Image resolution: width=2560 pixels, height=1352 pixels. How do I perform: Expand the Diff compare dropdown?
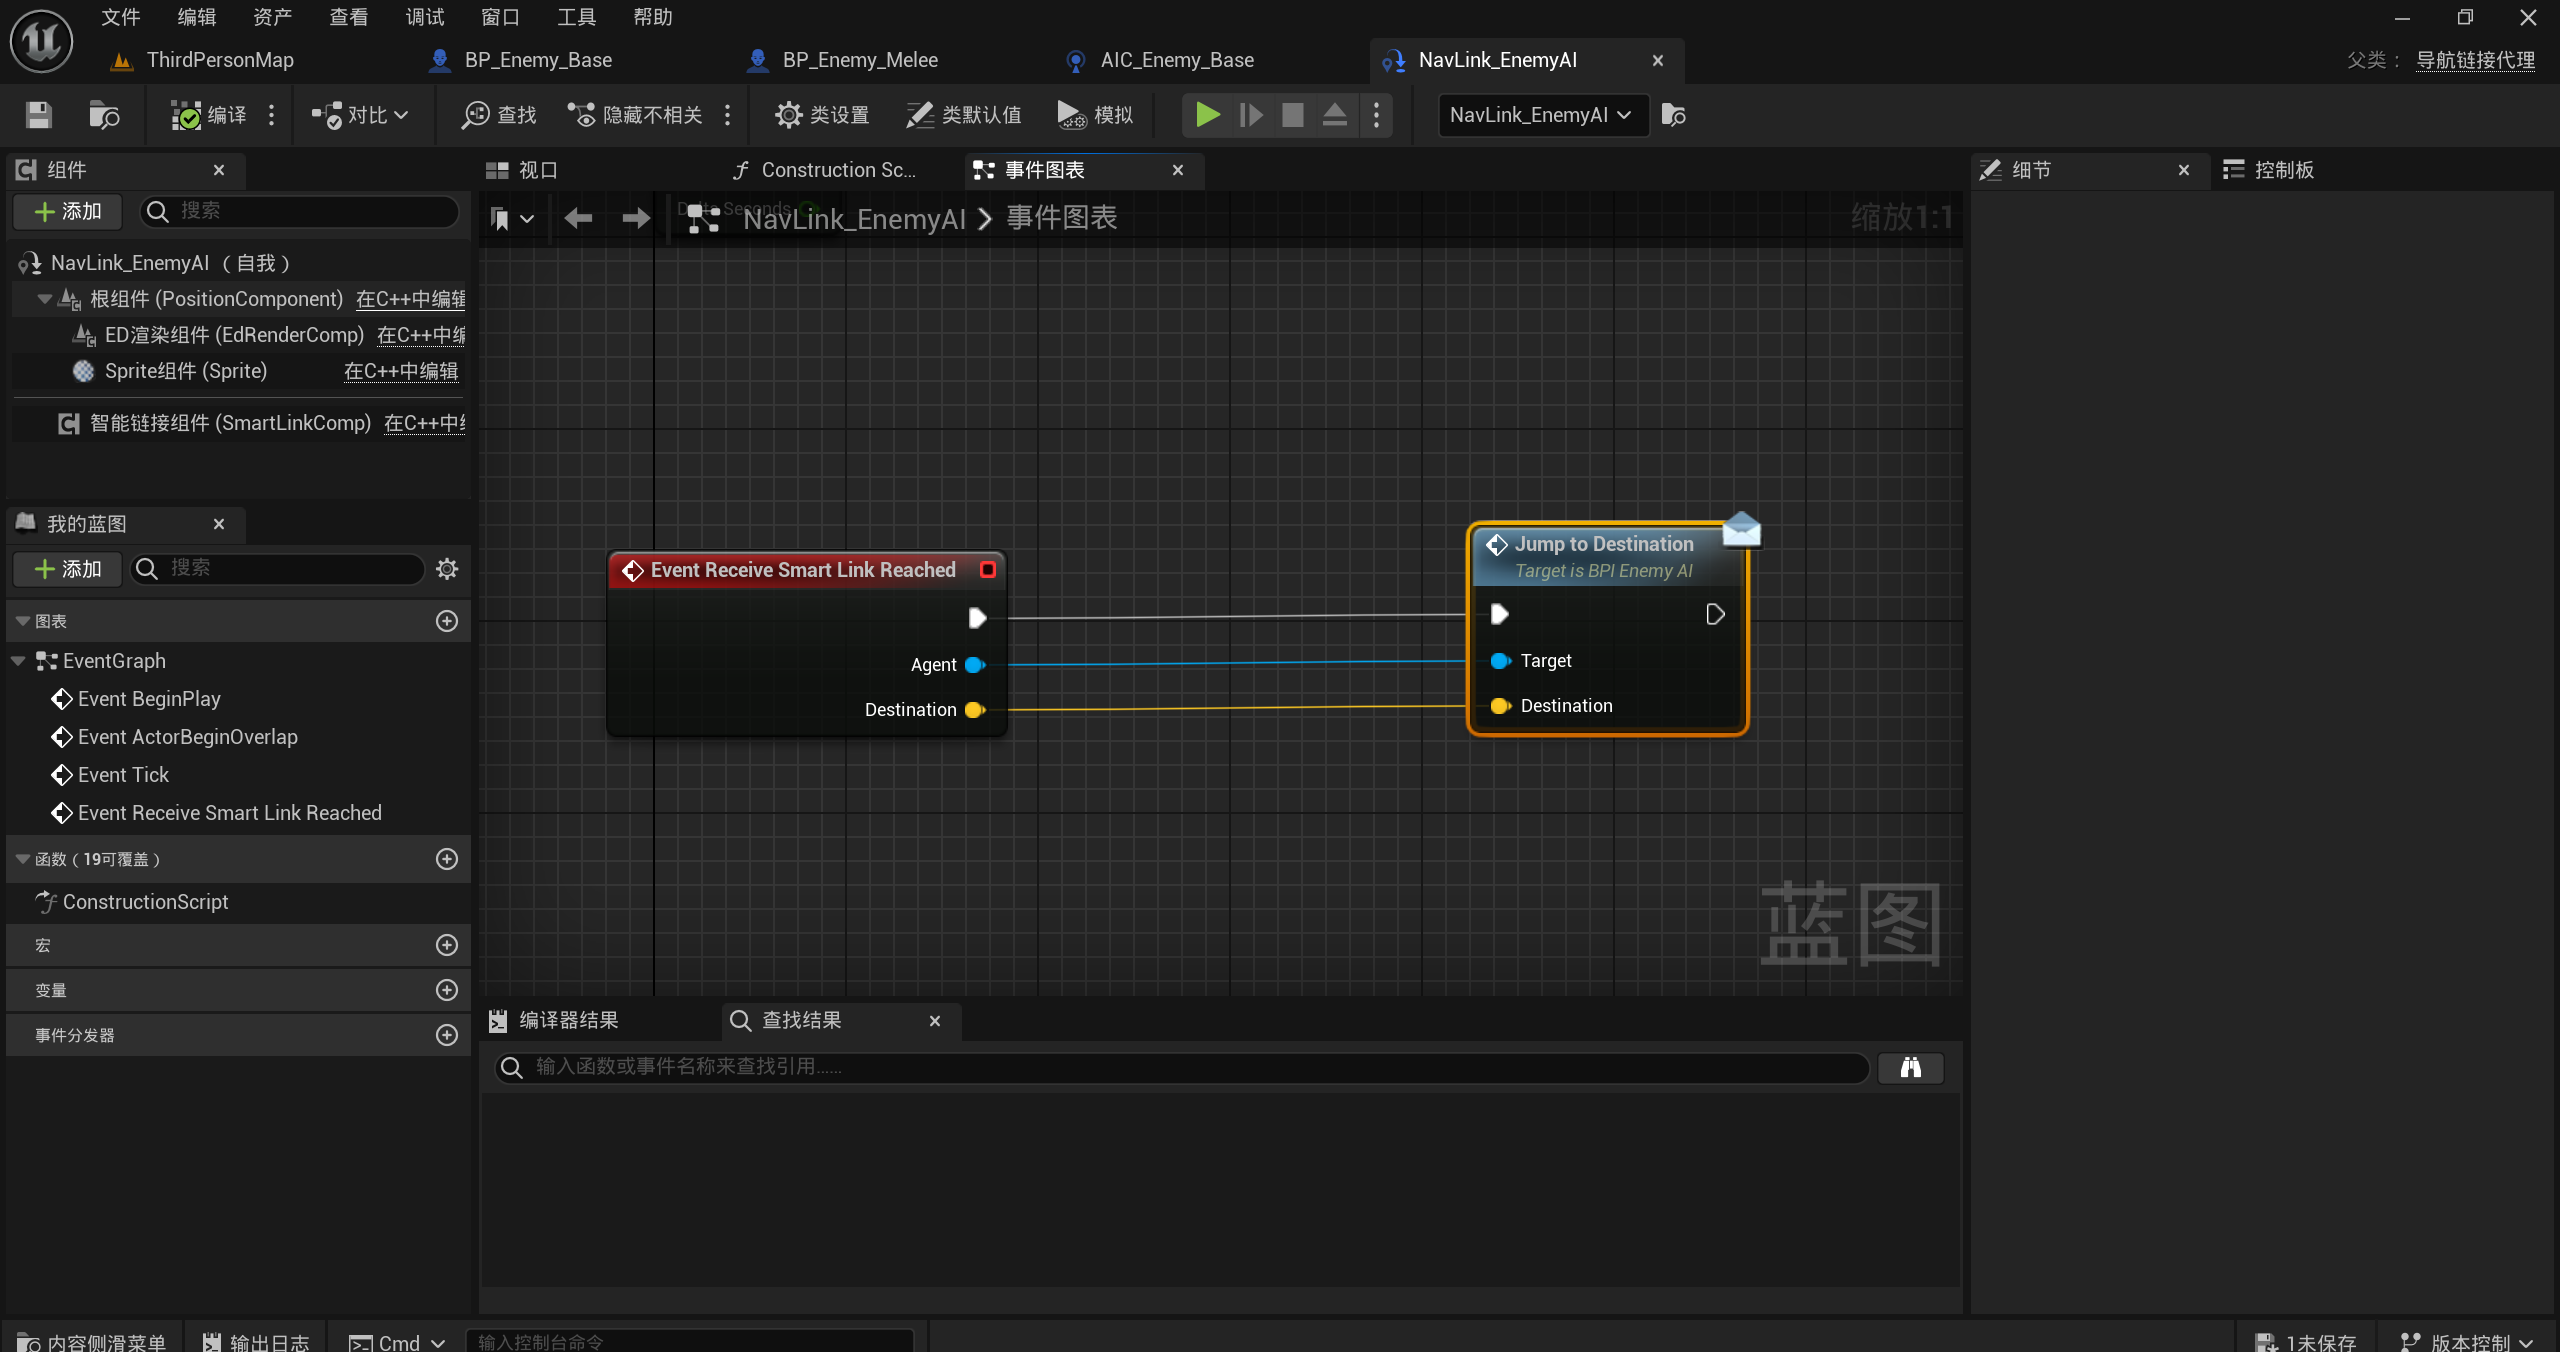tap(360, 115)
